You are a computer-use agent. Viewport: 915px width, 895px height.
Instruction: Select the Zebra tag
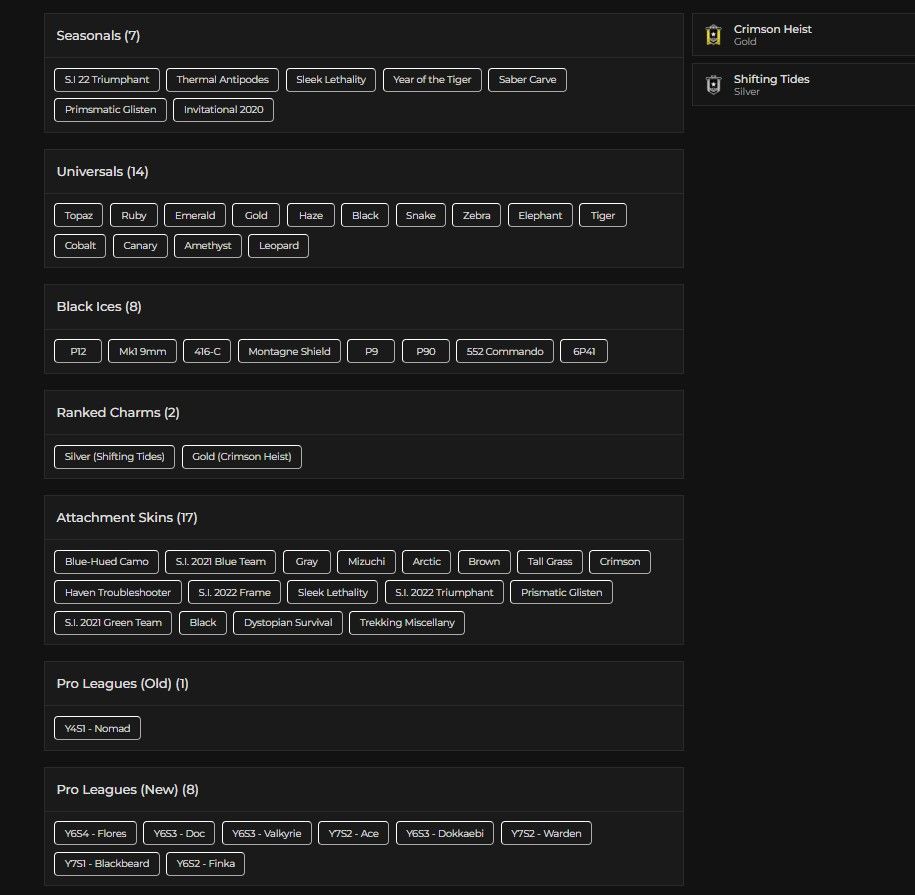point(476,215)
